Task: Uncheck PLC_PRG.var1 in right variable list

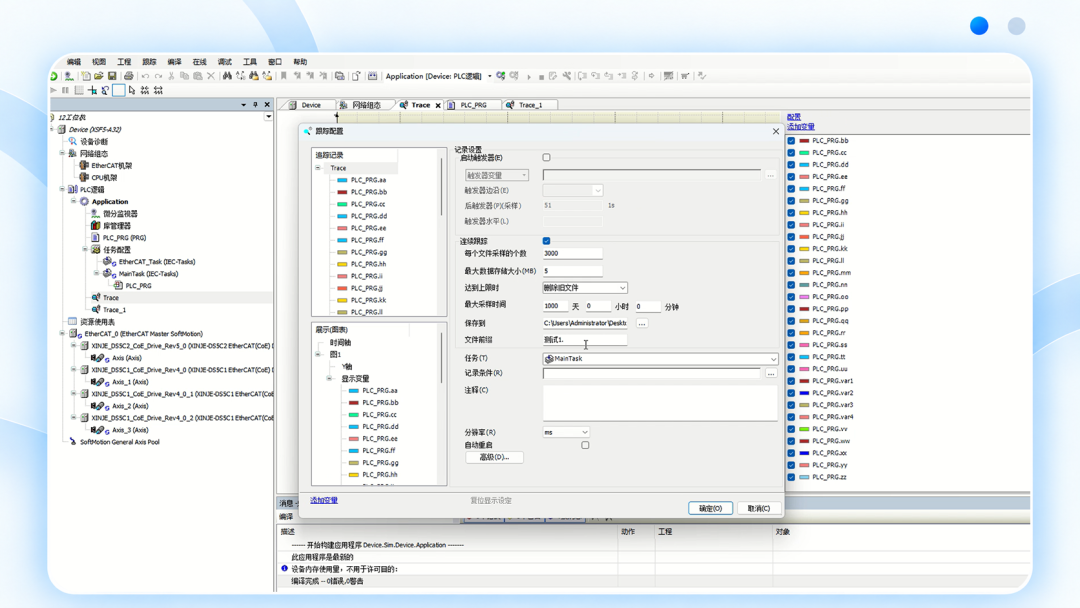Action: (x=791, y=381)
